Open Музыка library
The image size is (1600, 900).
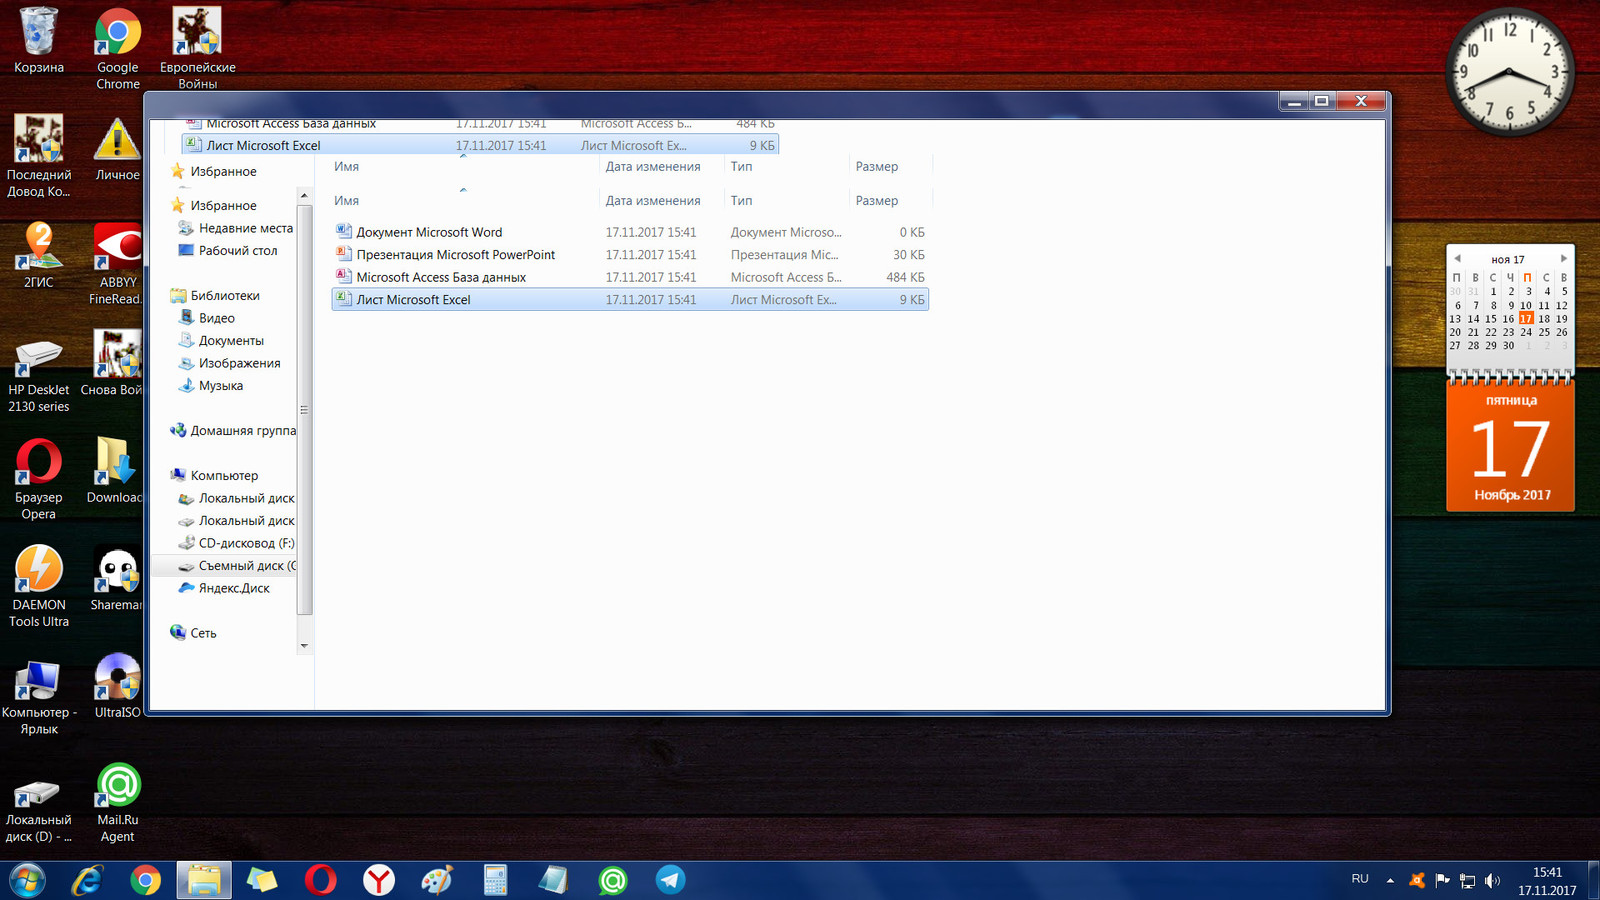pos(211,386)
